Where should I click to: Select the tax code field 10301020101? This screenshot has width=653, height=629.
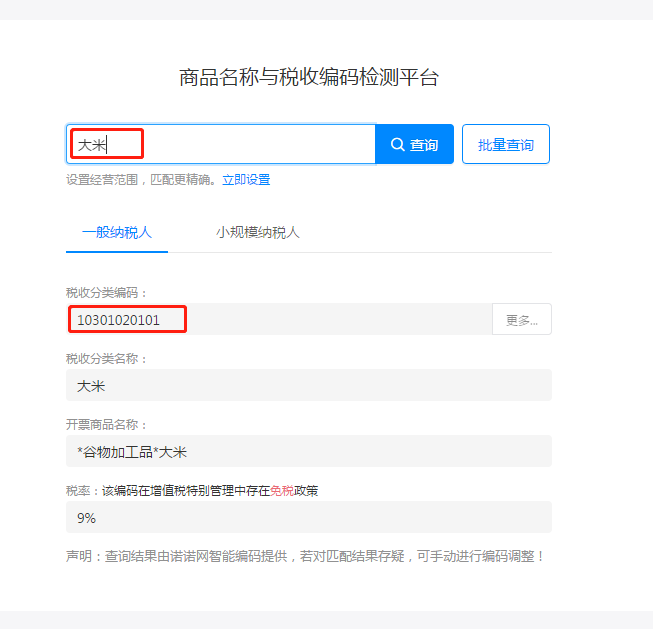tap(280, 320)
